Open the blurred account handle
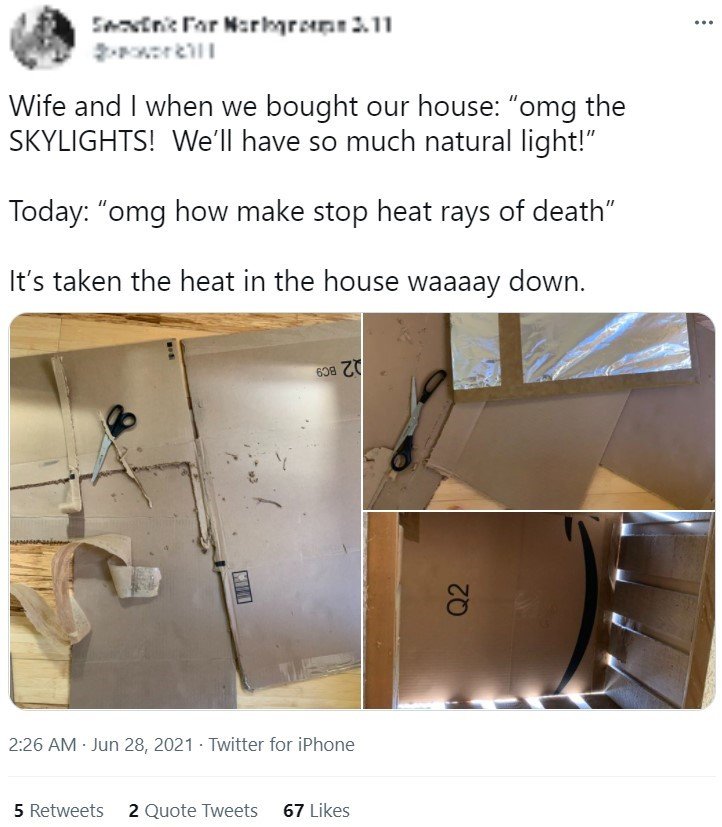The width and height of the screenshot is (722, 827). 153,51
